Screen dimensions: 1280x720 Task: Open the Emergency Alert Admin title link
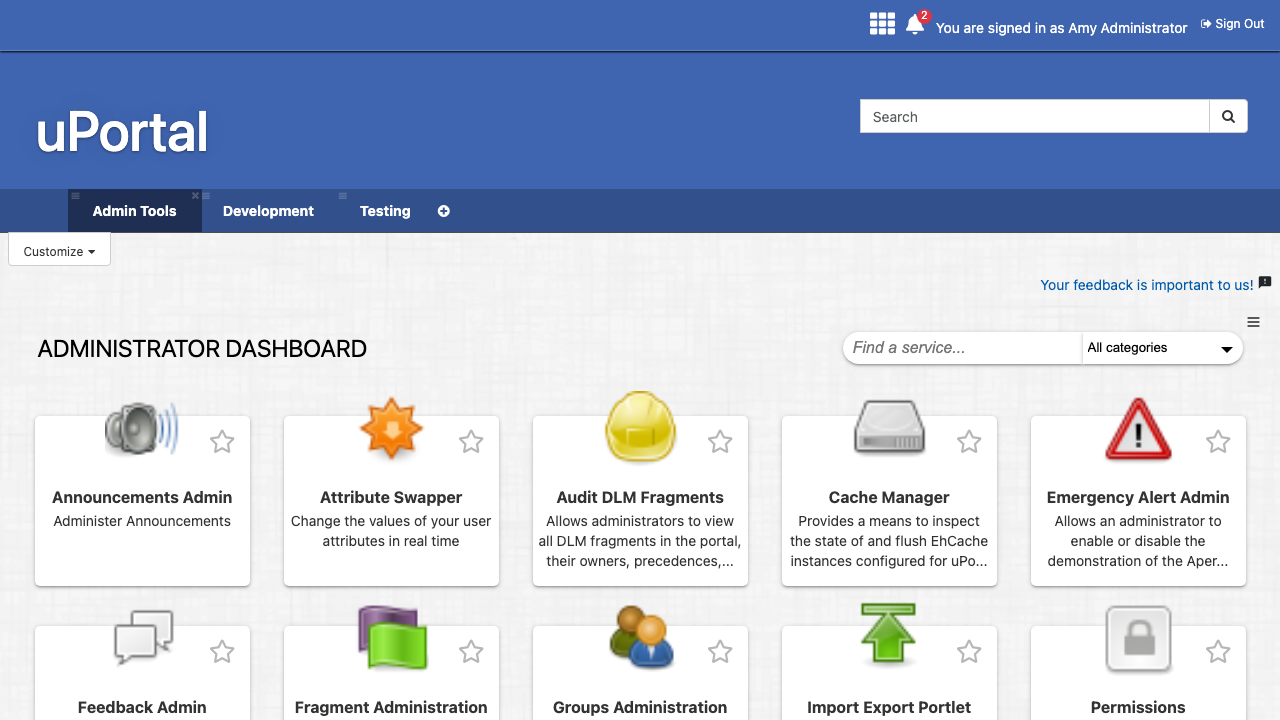pos(1138,497)
